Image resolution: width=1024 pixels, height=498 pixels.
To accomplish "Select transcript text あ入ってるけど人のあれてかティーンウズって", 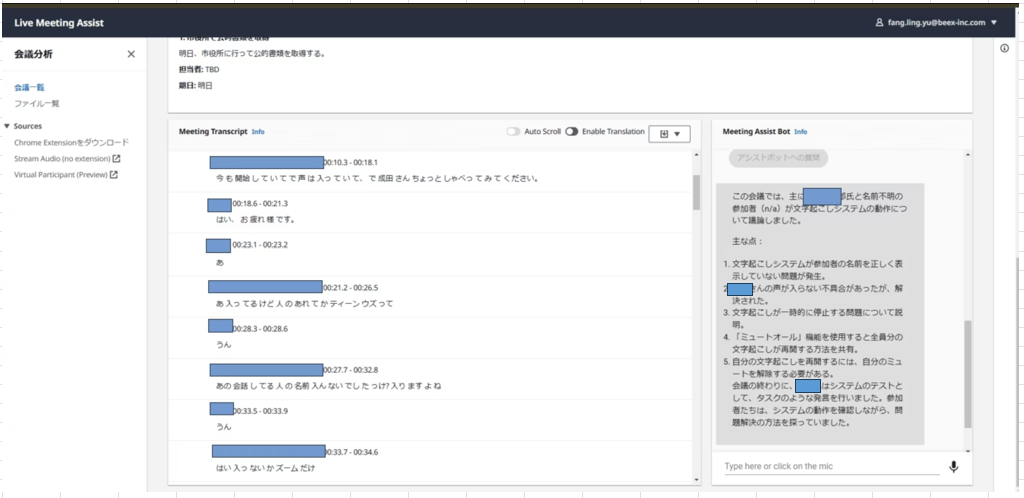I will point(304,304).
